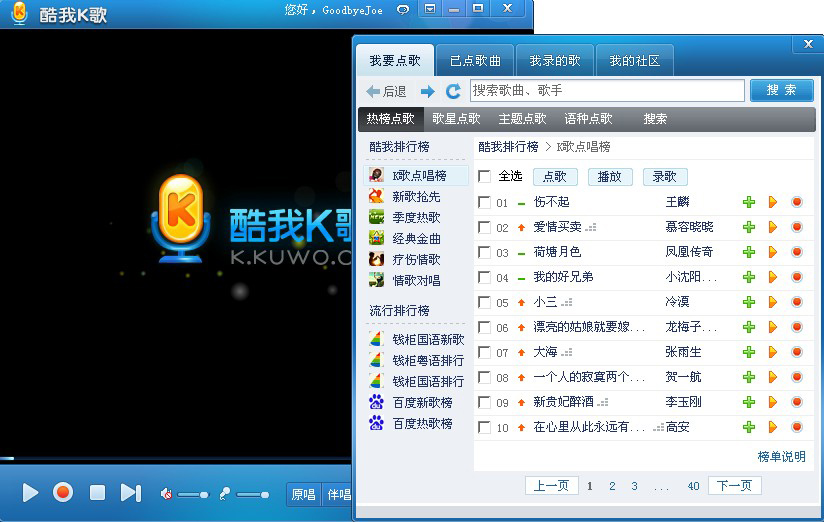The height and width of the screenshot is (522, 824).
Task: Mute the speaker volume icon
Action: coord(167,494)
